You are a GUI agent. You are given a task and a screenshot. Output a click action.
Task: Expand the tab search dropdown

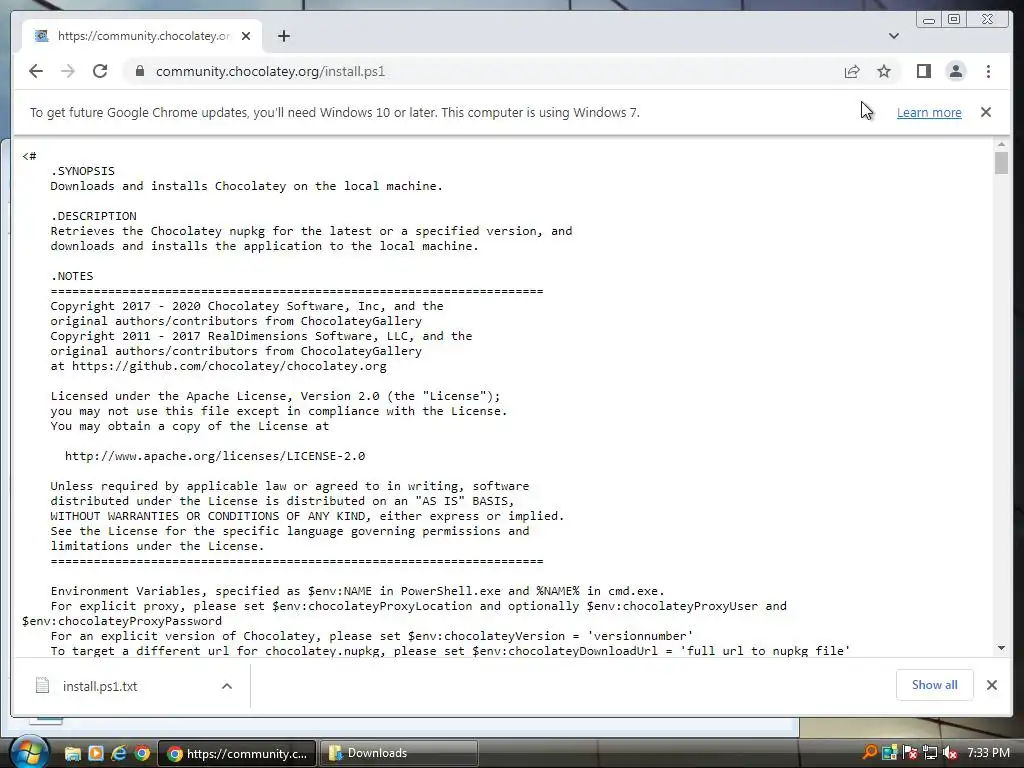pos(894,36)
